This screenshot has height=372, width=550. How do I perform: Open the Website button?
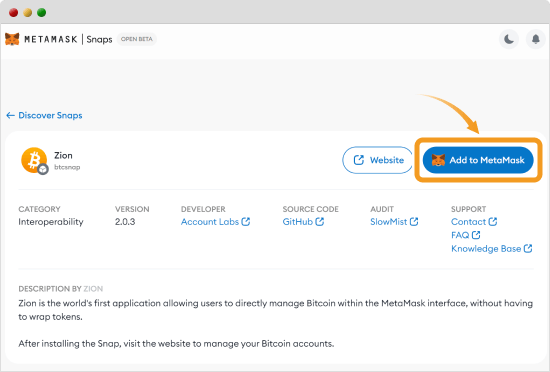378,160
